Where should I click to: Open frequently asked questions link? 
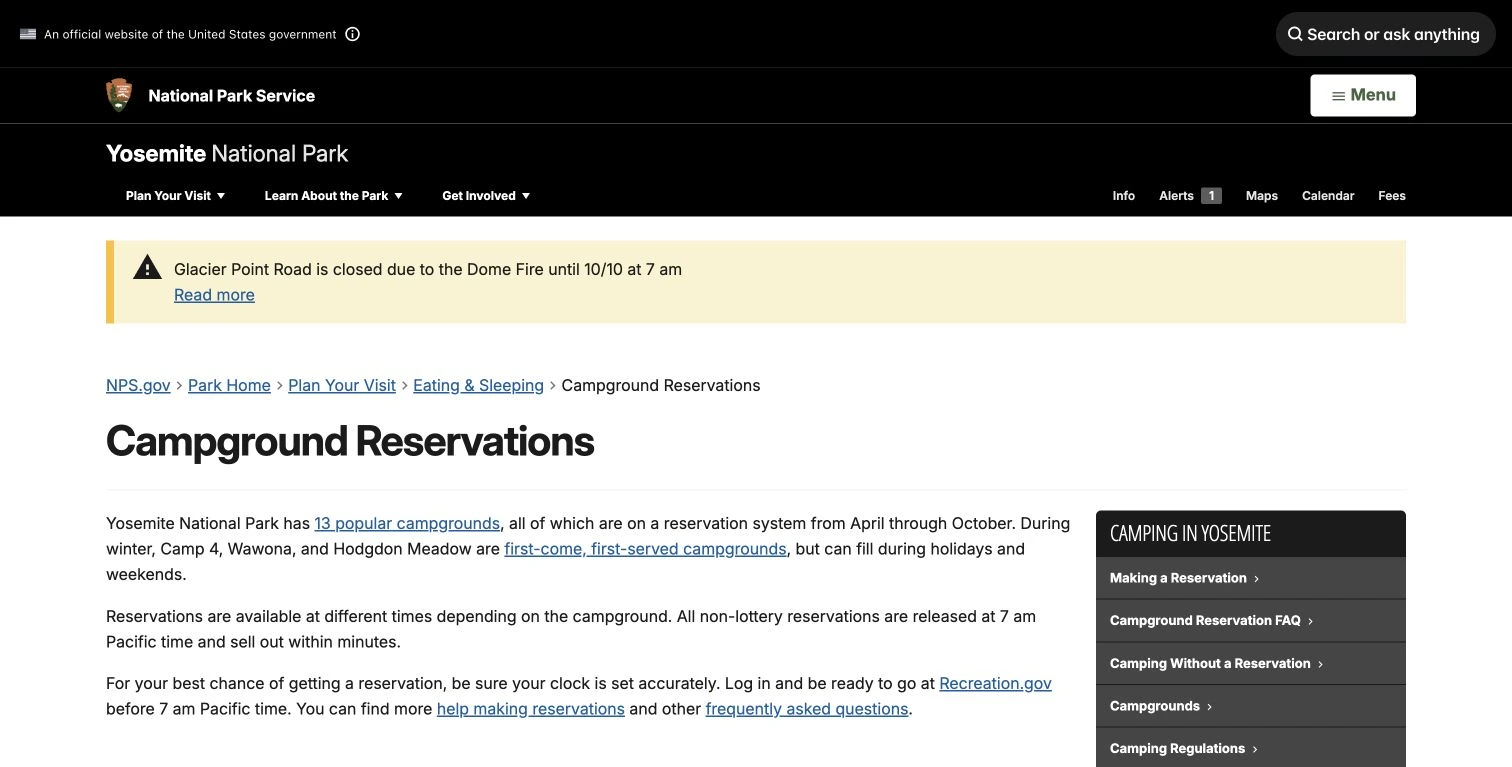point(807,709)
